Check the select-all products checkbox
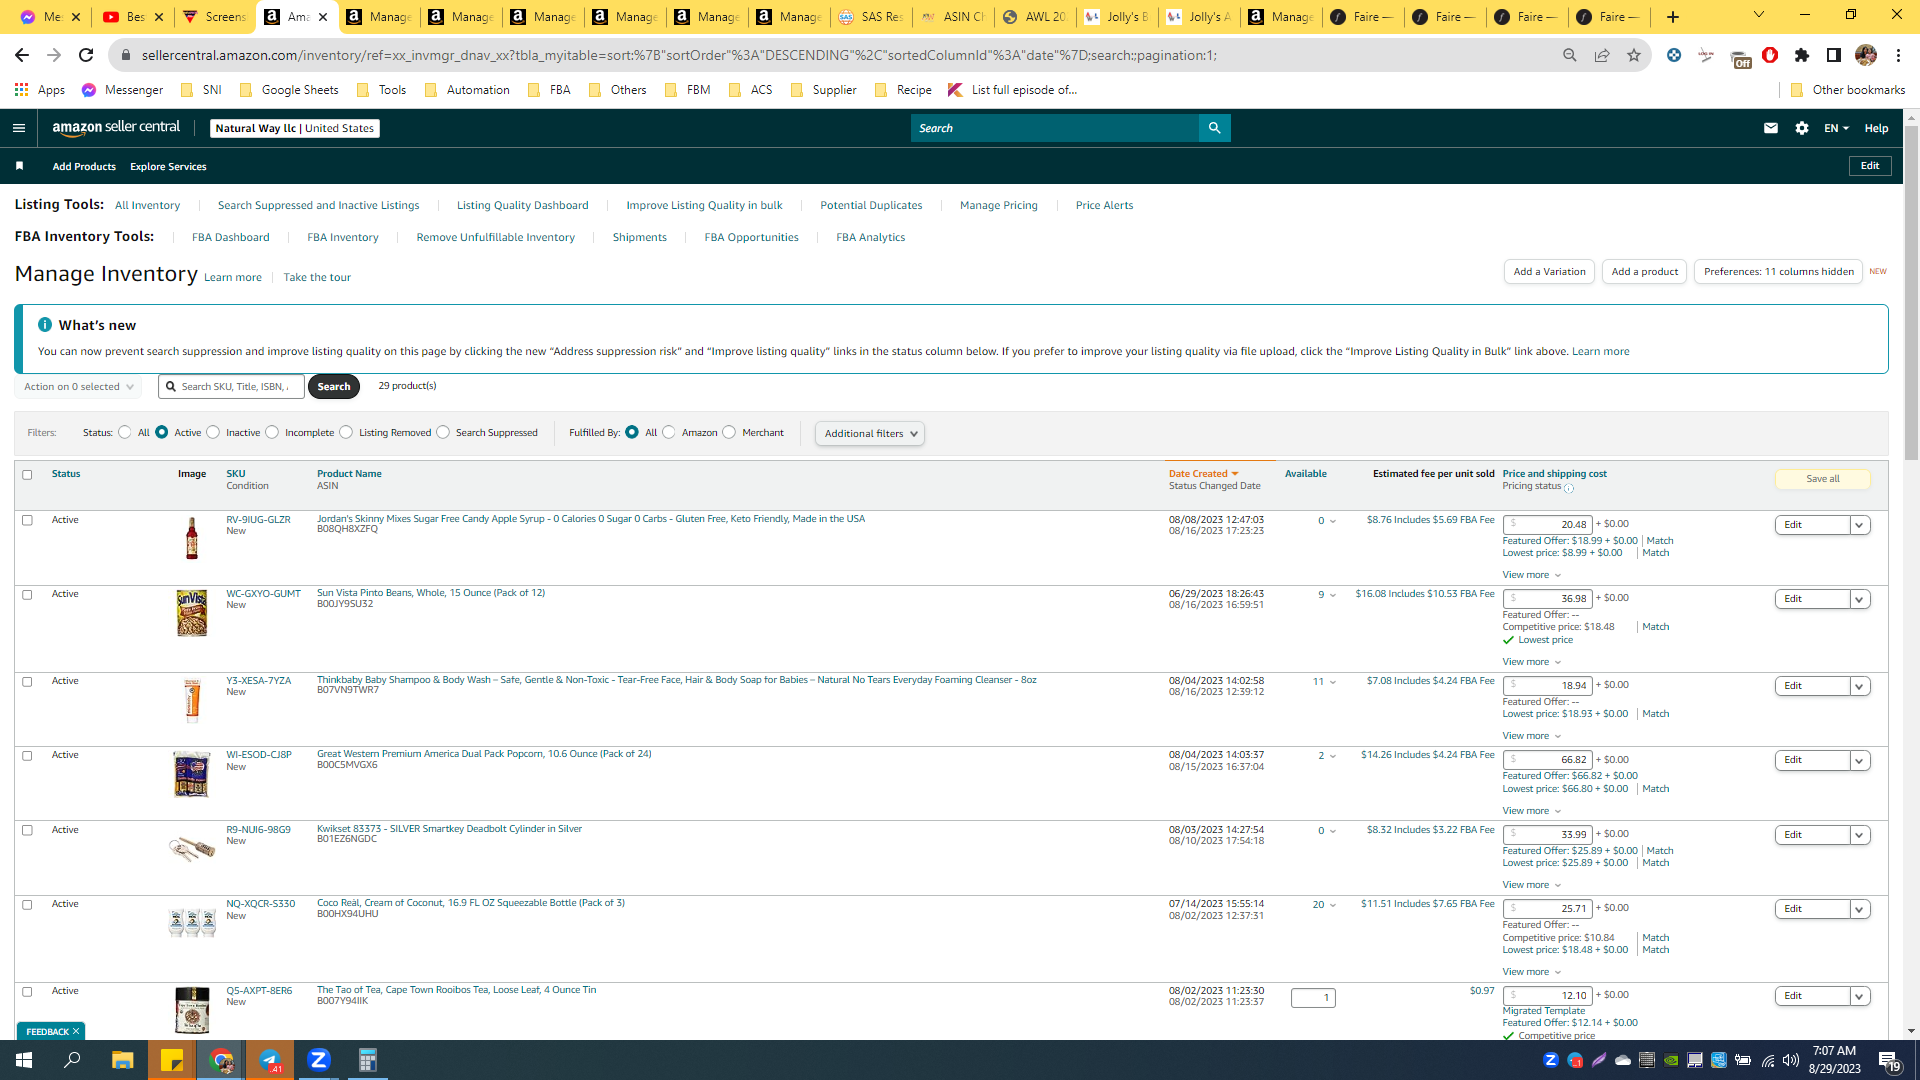This screenshot has width=1920, height=1080. tap(27, 475)
